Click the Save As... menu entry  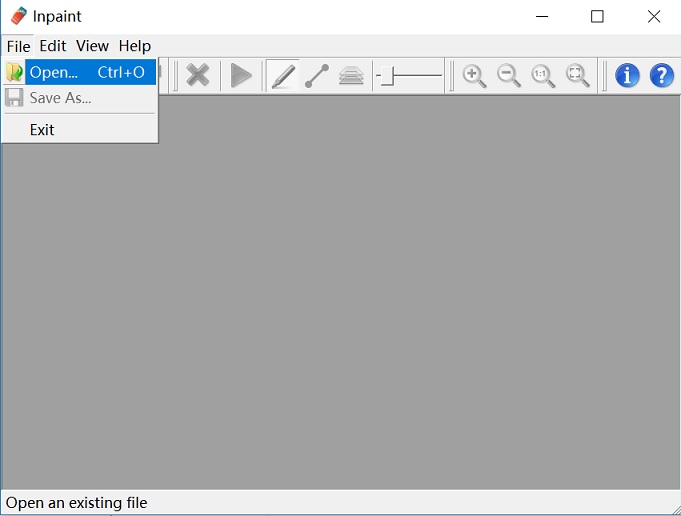(60, 98)
